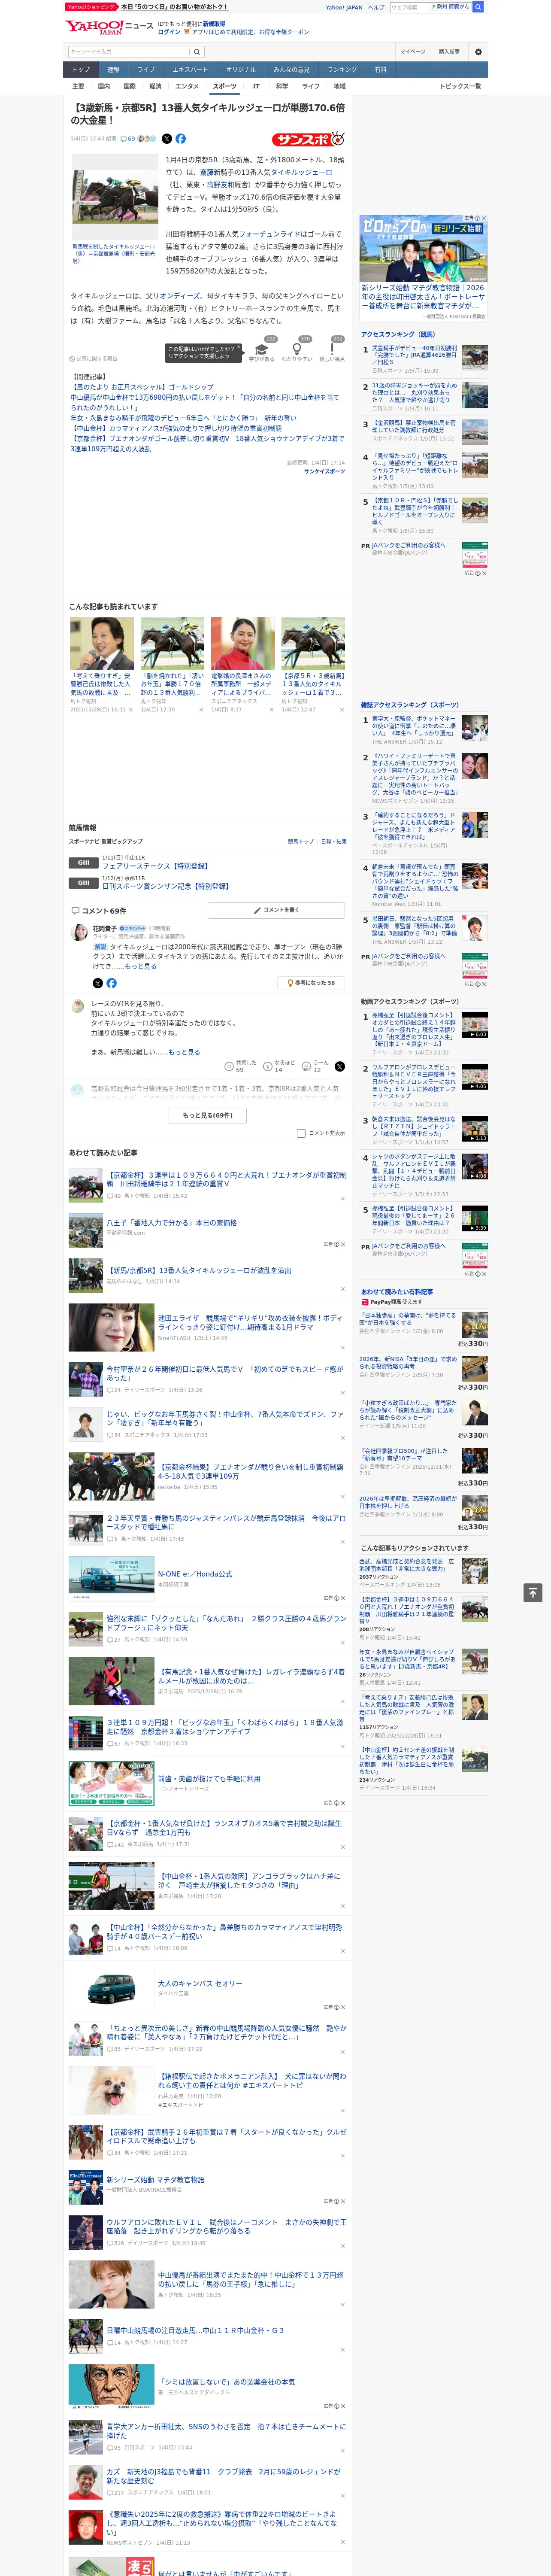The image size is (551, 2576).
Task: Click the 参考になった 58 button
Action: pos(311,983)
